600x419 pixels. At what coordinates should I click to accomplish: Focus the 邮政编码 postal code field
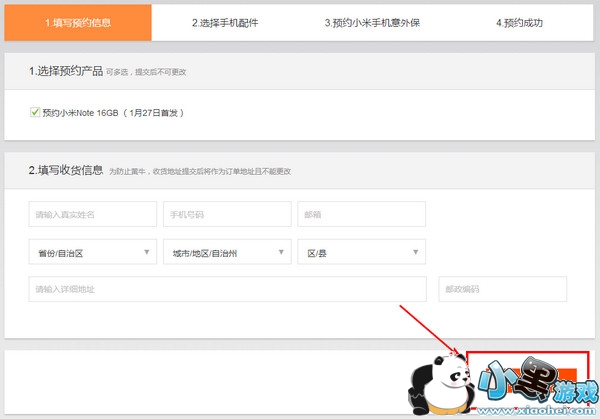(x=503, y=289)
